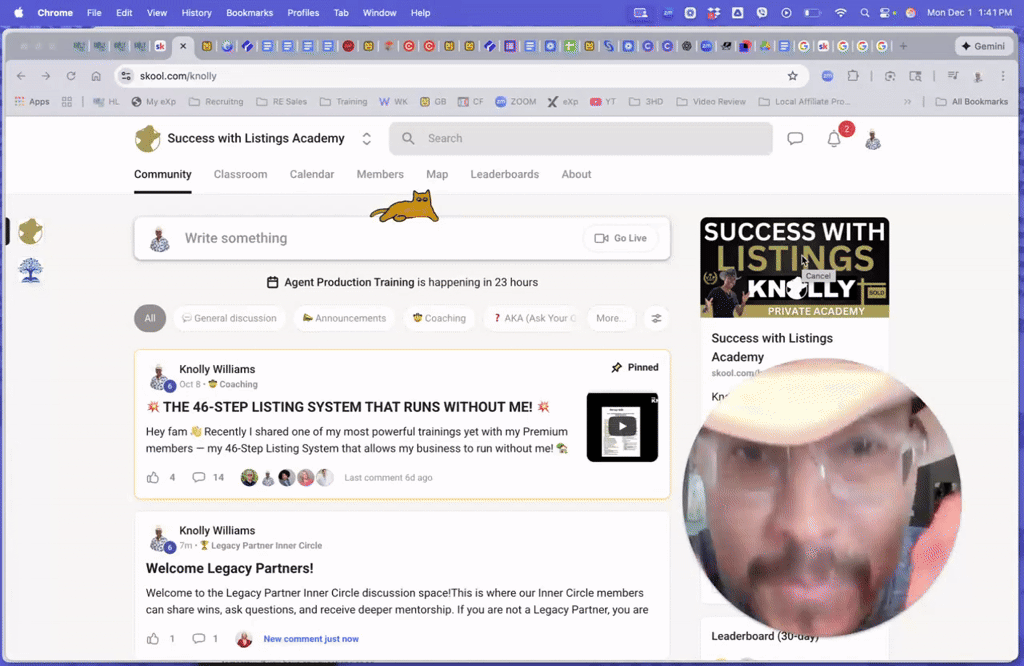Open the Map tab
This screenshot has height=666, width=1024.
coord(437,174)
